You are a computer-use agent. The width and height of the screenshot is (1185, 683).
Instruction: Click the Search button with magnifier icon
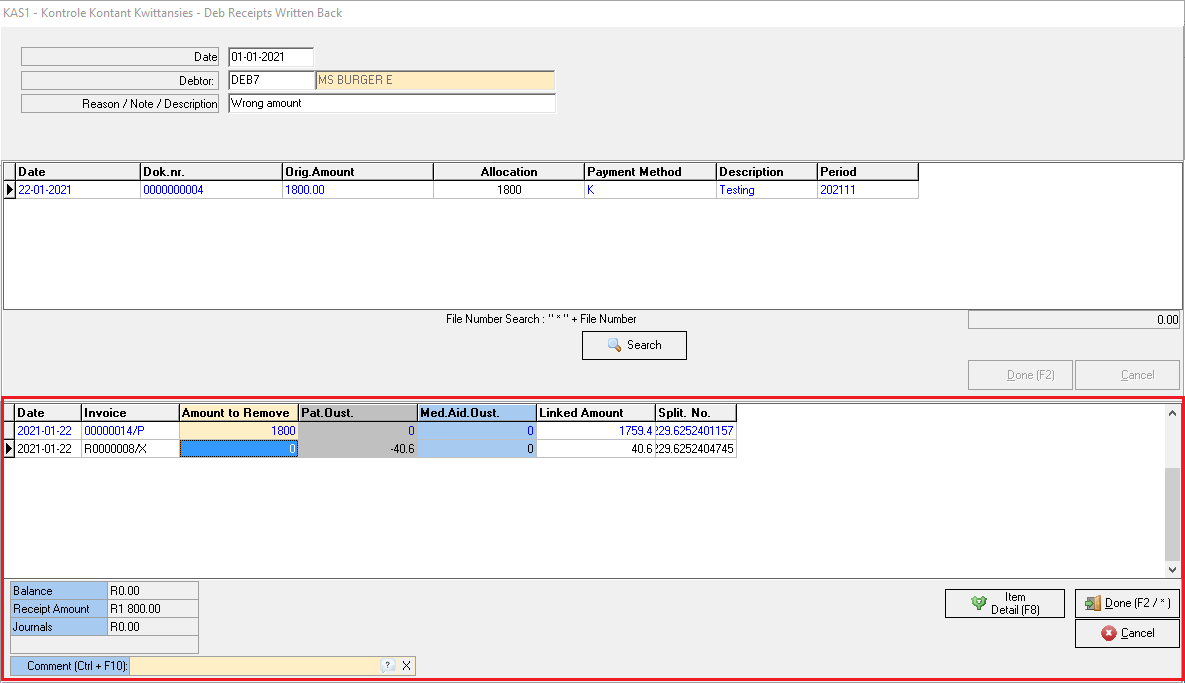tap(634, 345)
